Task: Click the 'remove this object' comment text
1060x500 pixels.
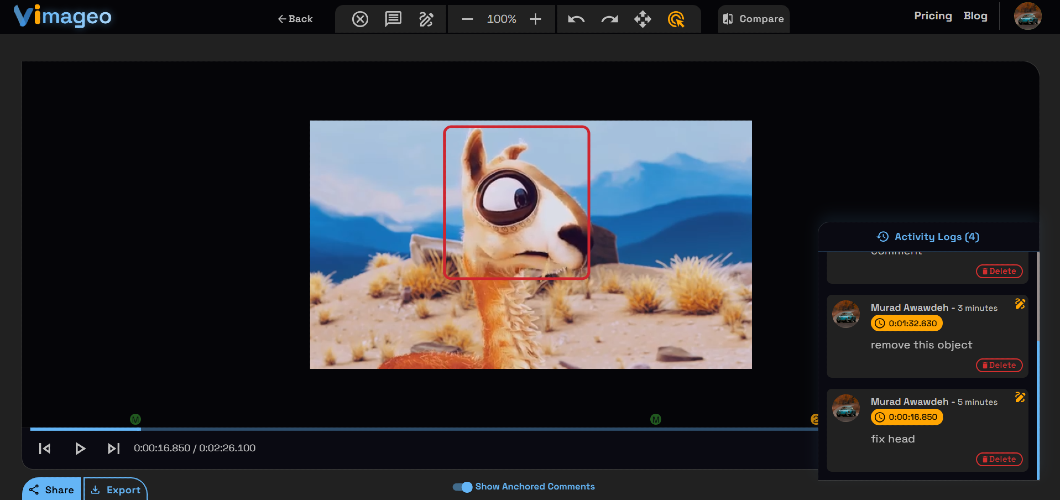Action: point(921,345)
